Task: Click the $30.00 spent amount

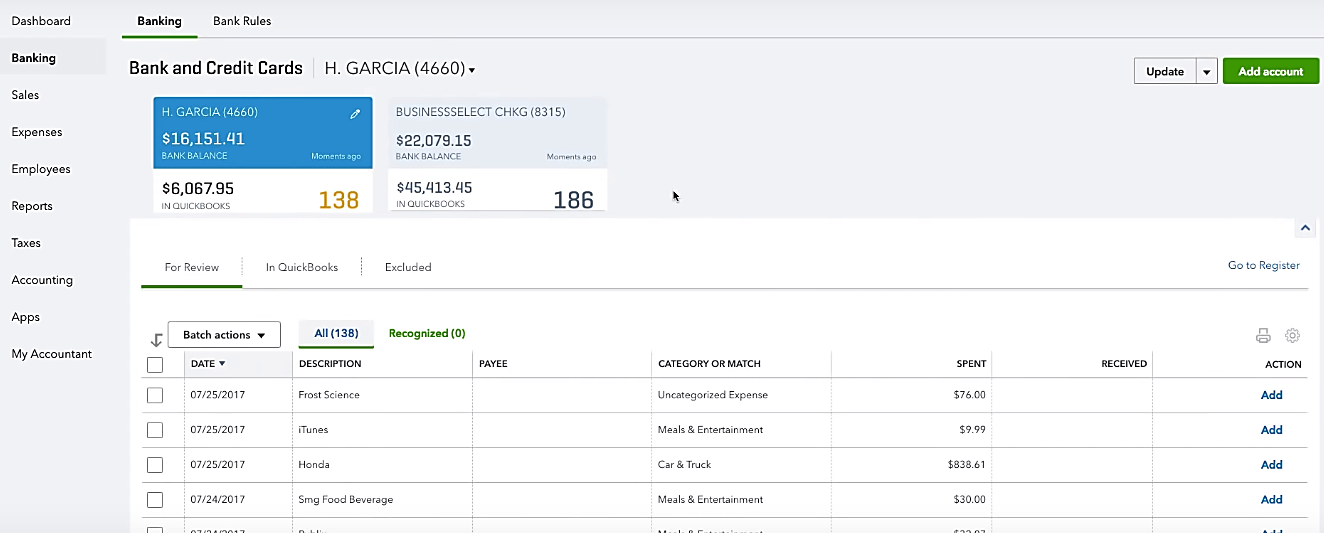Action: (x=970, y=500)
